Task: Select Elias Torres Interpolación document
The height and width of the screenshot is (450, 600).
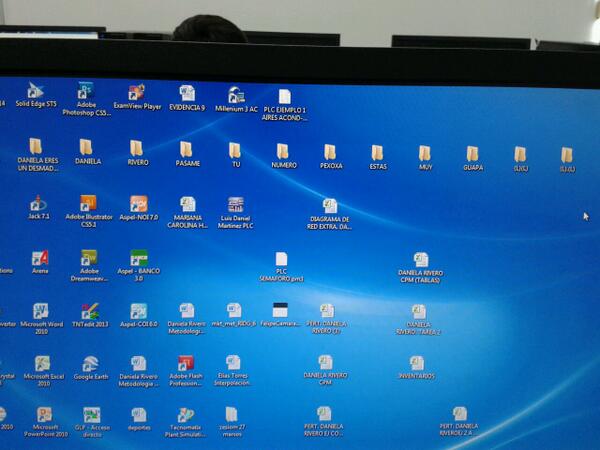Action: coord(232,370)
